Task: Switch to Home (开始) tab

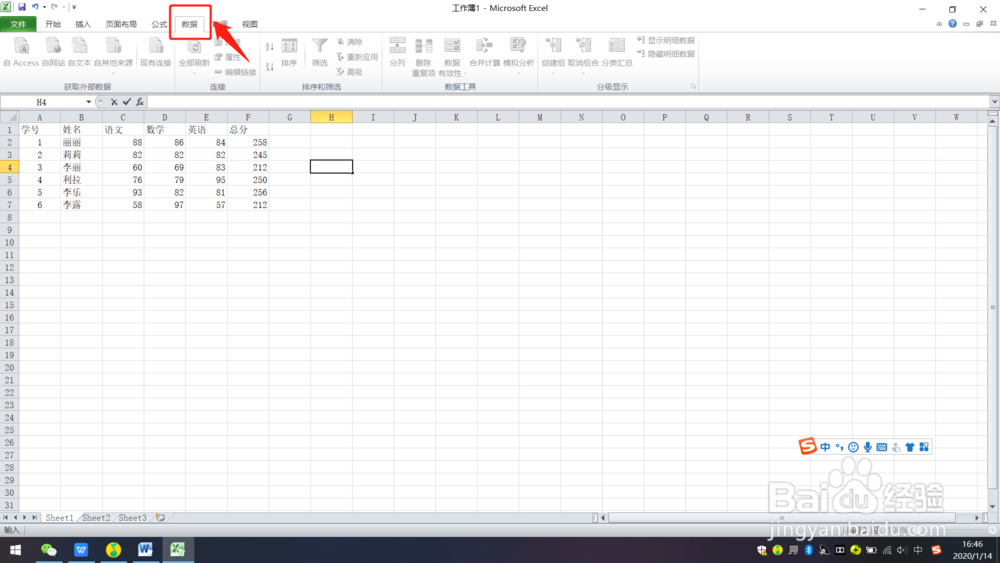Action: pyautogui.click(x=53, y=24)
